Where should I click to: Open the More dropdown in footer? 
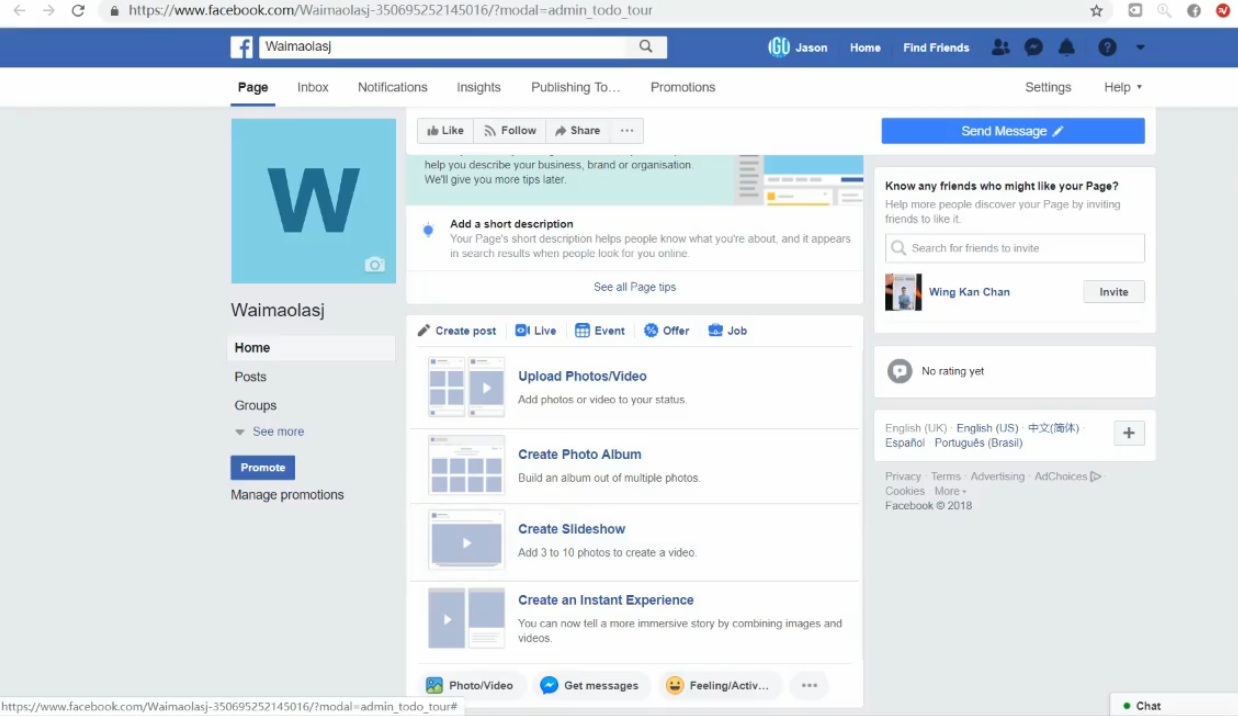pos(950,491)
